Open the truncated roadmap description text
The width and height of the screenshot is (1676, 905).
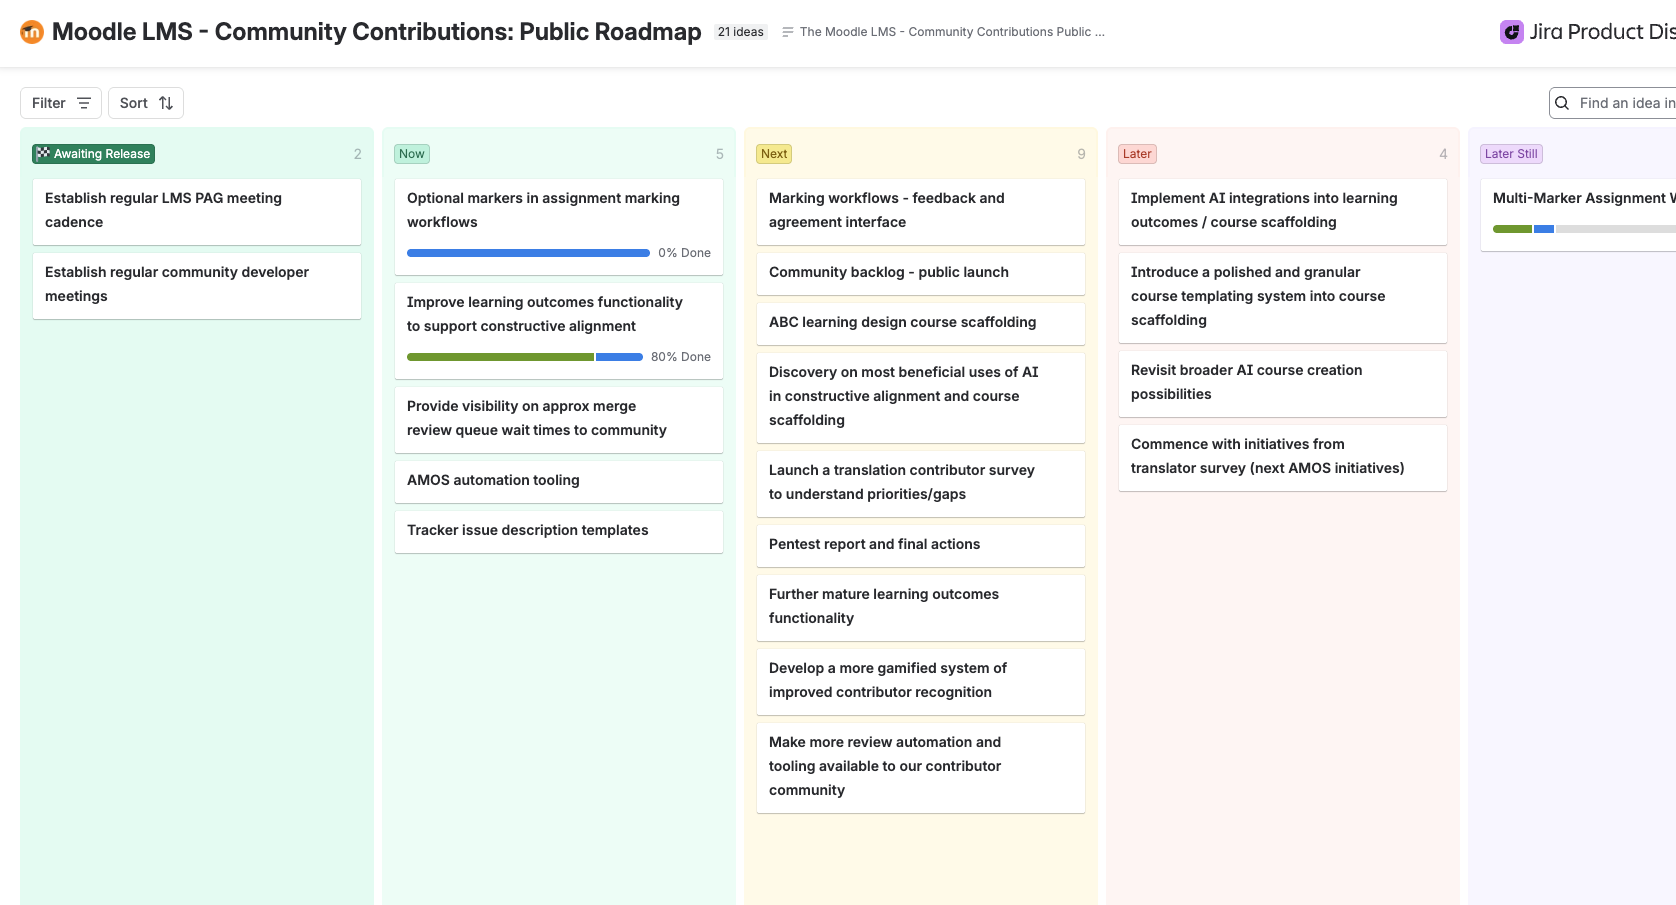coord(952,32)
